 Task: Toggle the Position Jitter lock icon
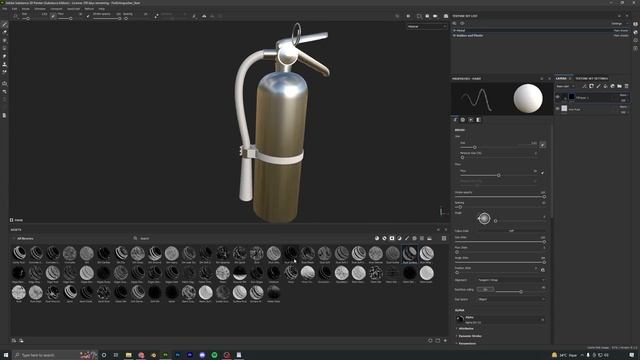click(x=543, y=270)
